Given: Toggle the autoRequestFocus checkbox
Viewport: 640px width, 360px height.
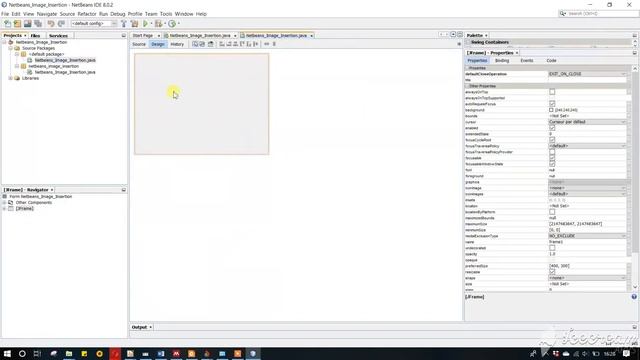Looking at the screenshot, I should pyautogui.click(x=552, y=104).
